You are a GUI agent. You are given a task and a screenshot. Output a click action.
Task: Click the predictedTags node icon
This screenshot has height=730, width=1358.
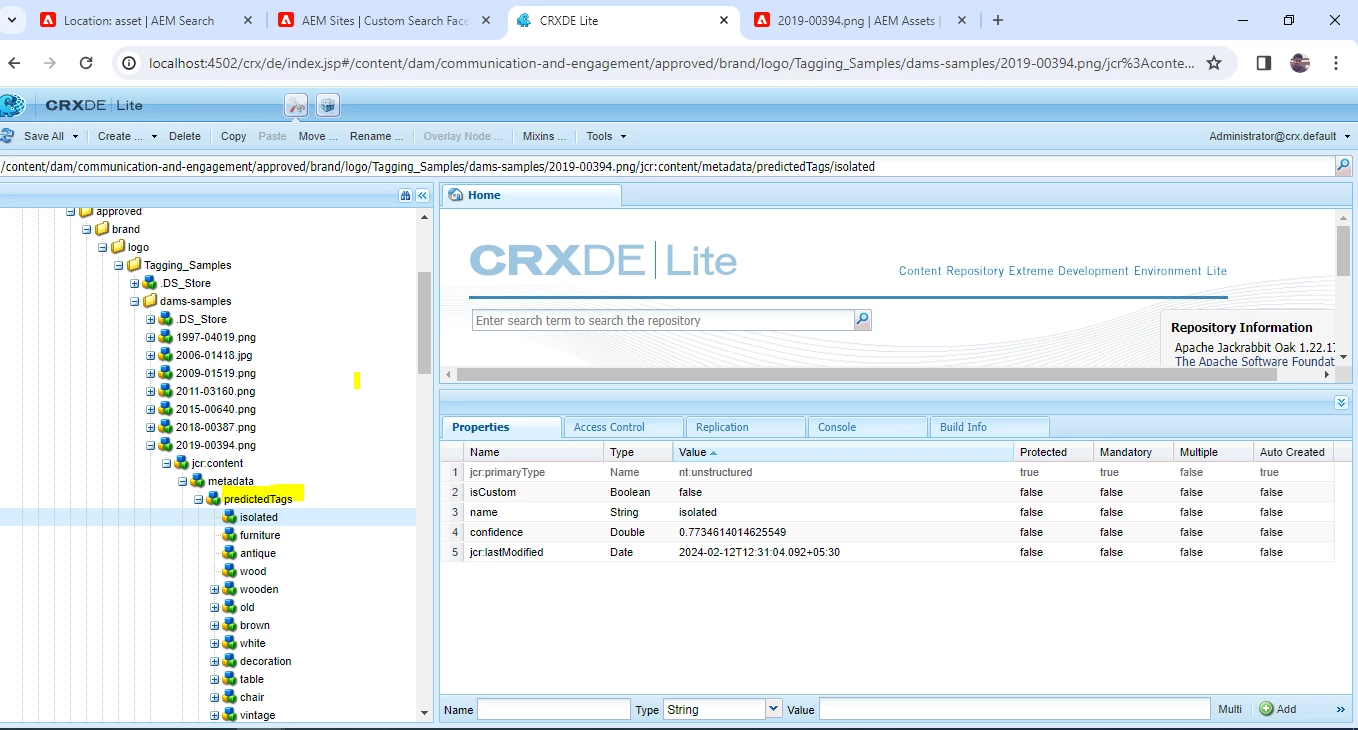pyautogui.click(x=214, y=499)
